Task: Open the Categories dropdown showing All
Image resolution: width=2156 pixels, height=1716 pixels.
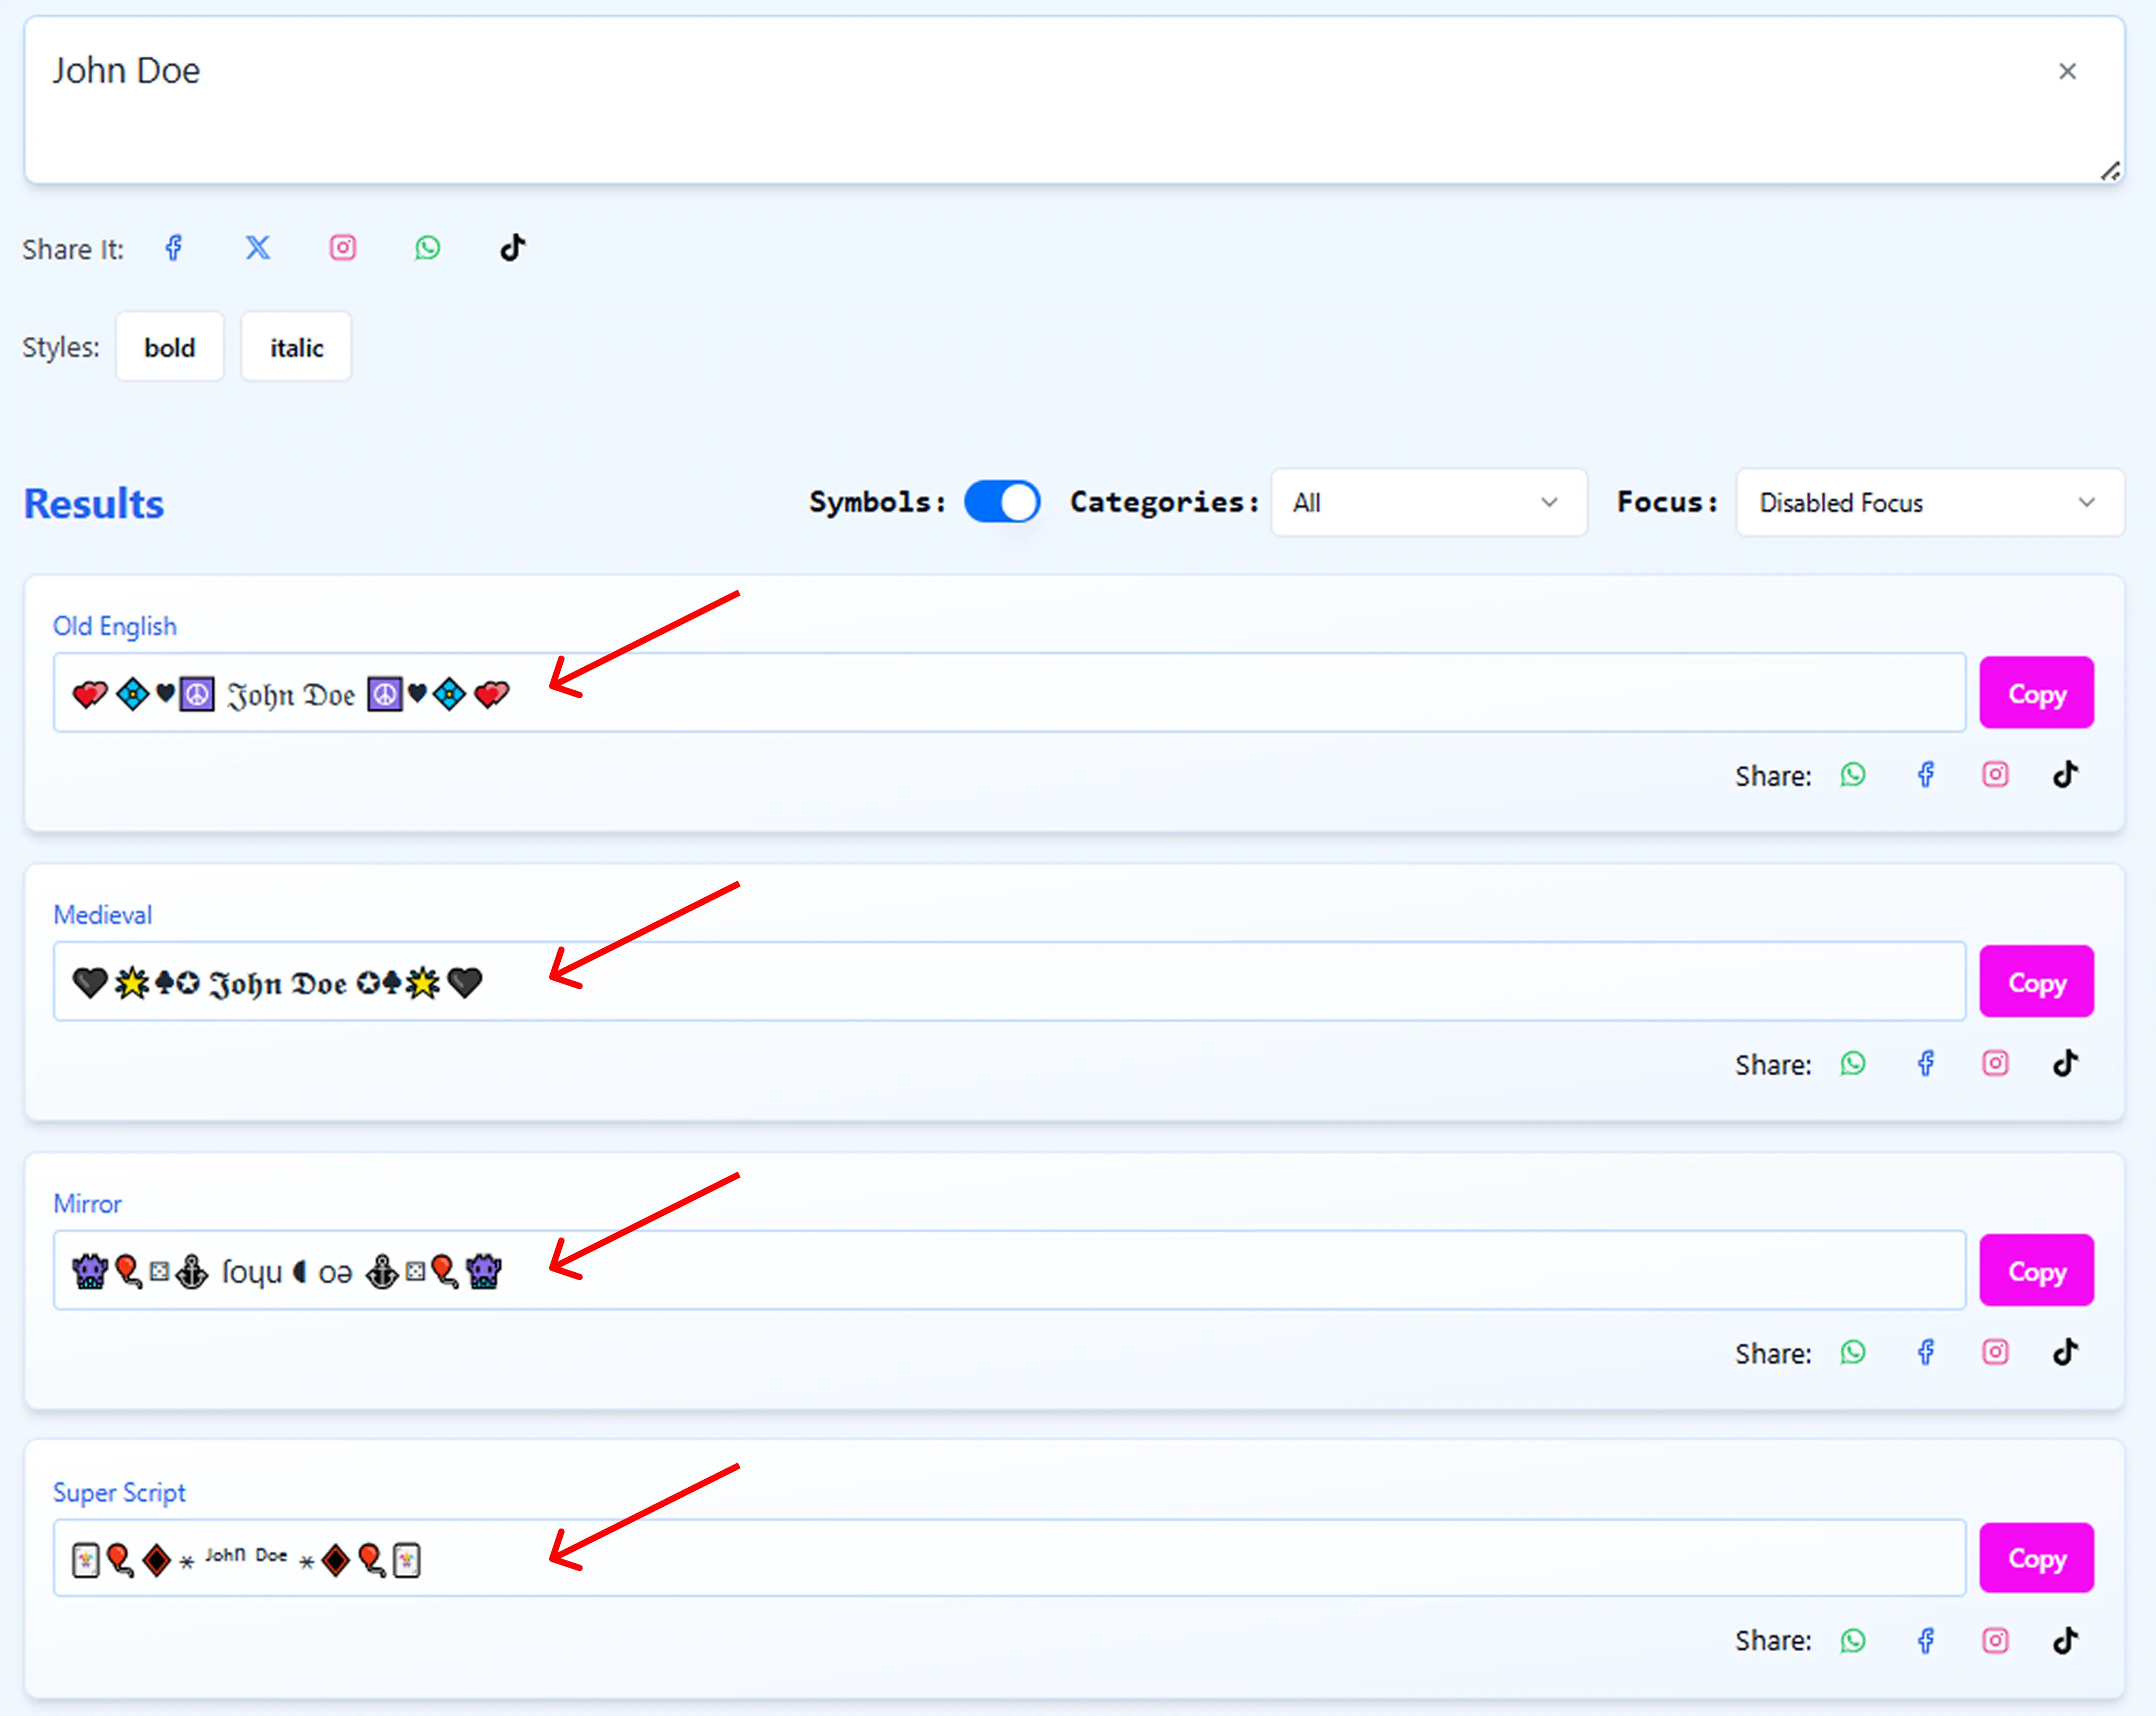Action: 1428,502
